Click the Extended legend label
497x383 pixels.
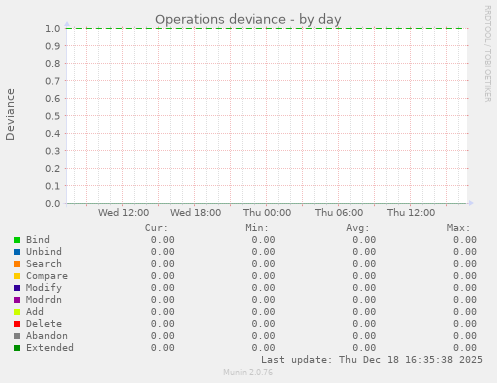[50, 348]
